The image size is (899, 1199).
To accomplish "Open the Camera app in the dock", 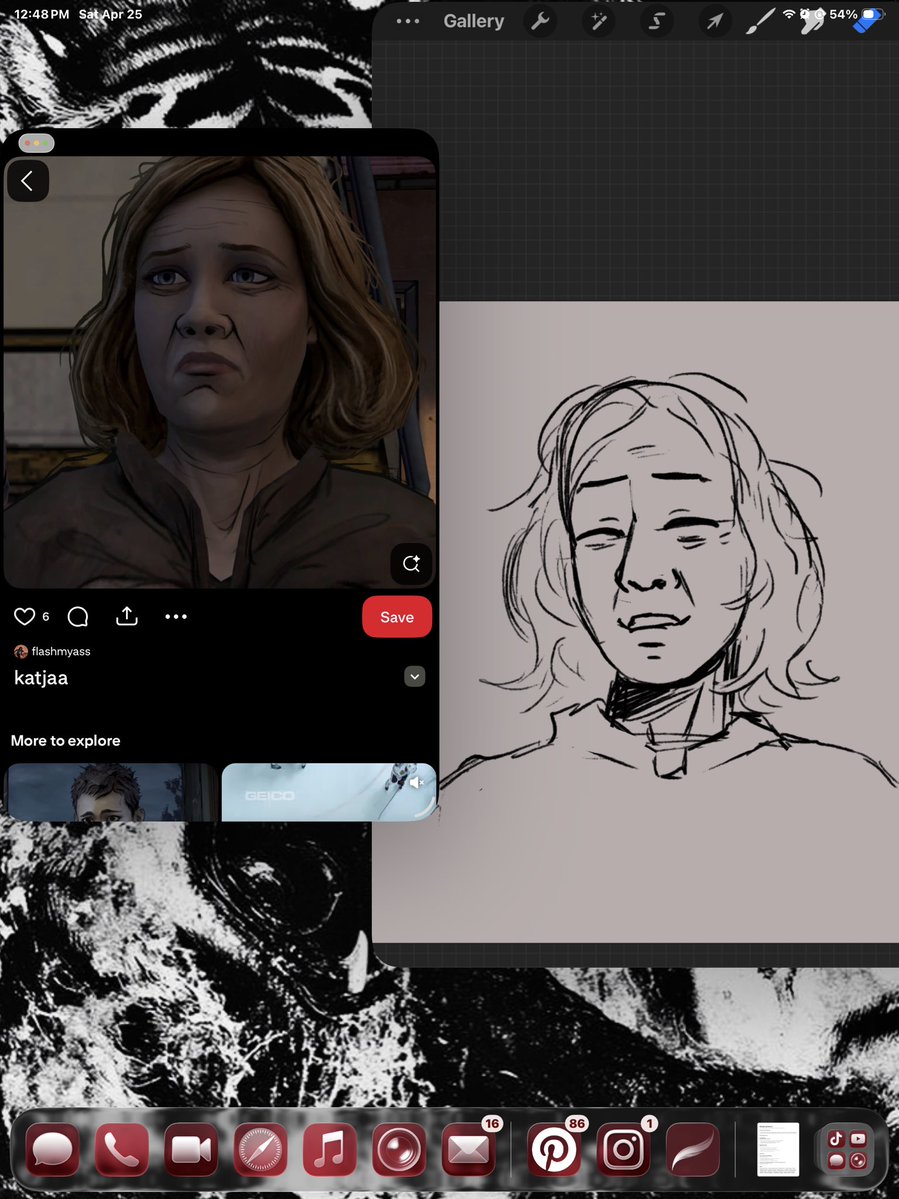I will tap(399, 1149).
